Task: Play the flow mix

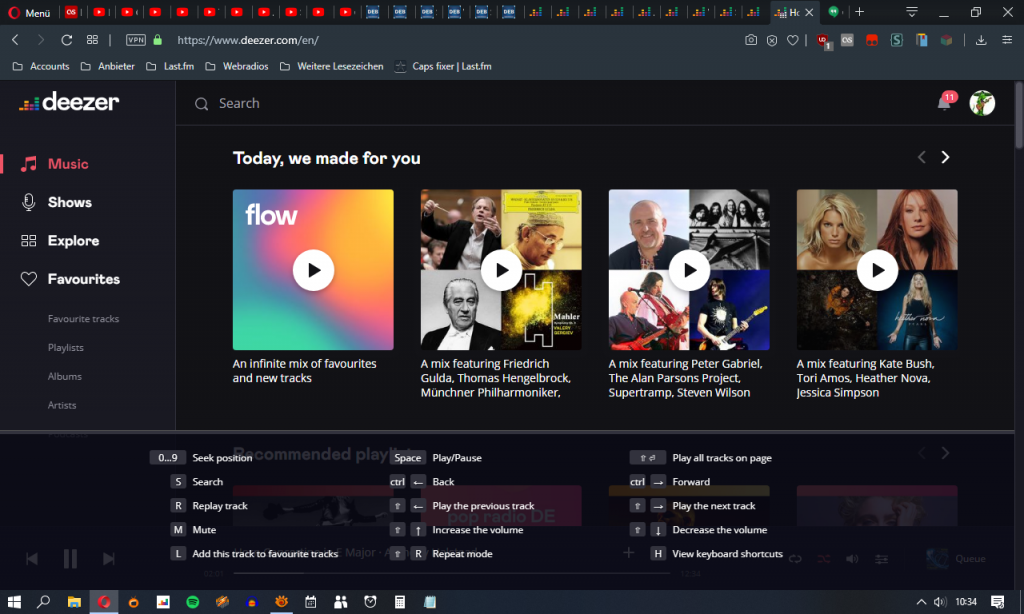Action: 313,270
